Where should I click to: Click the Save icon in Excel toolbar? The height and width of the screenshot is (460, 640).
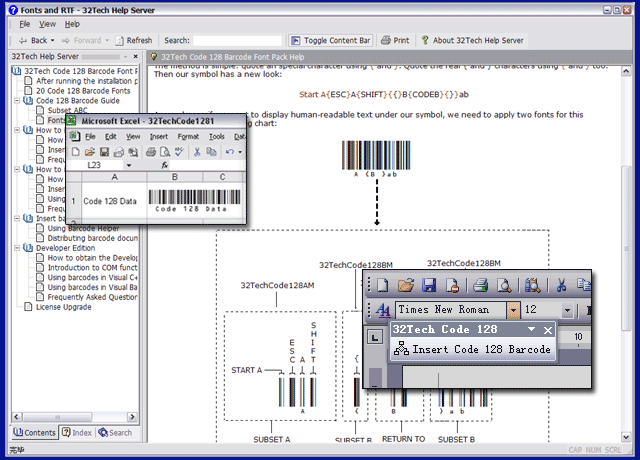point(104,152)
